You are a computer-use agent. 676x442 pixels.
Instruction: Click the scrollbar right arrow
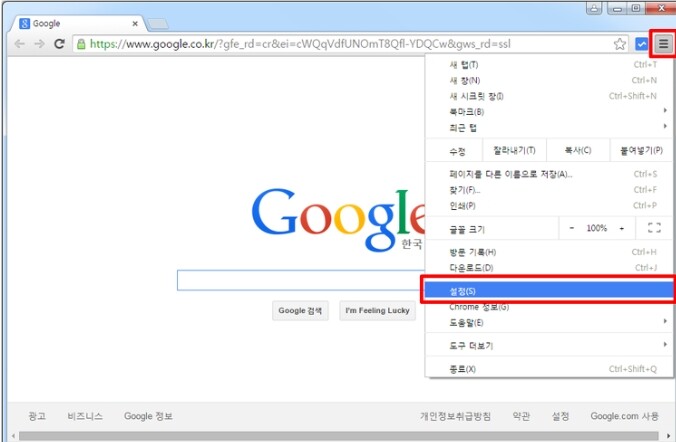pos(668,436)
